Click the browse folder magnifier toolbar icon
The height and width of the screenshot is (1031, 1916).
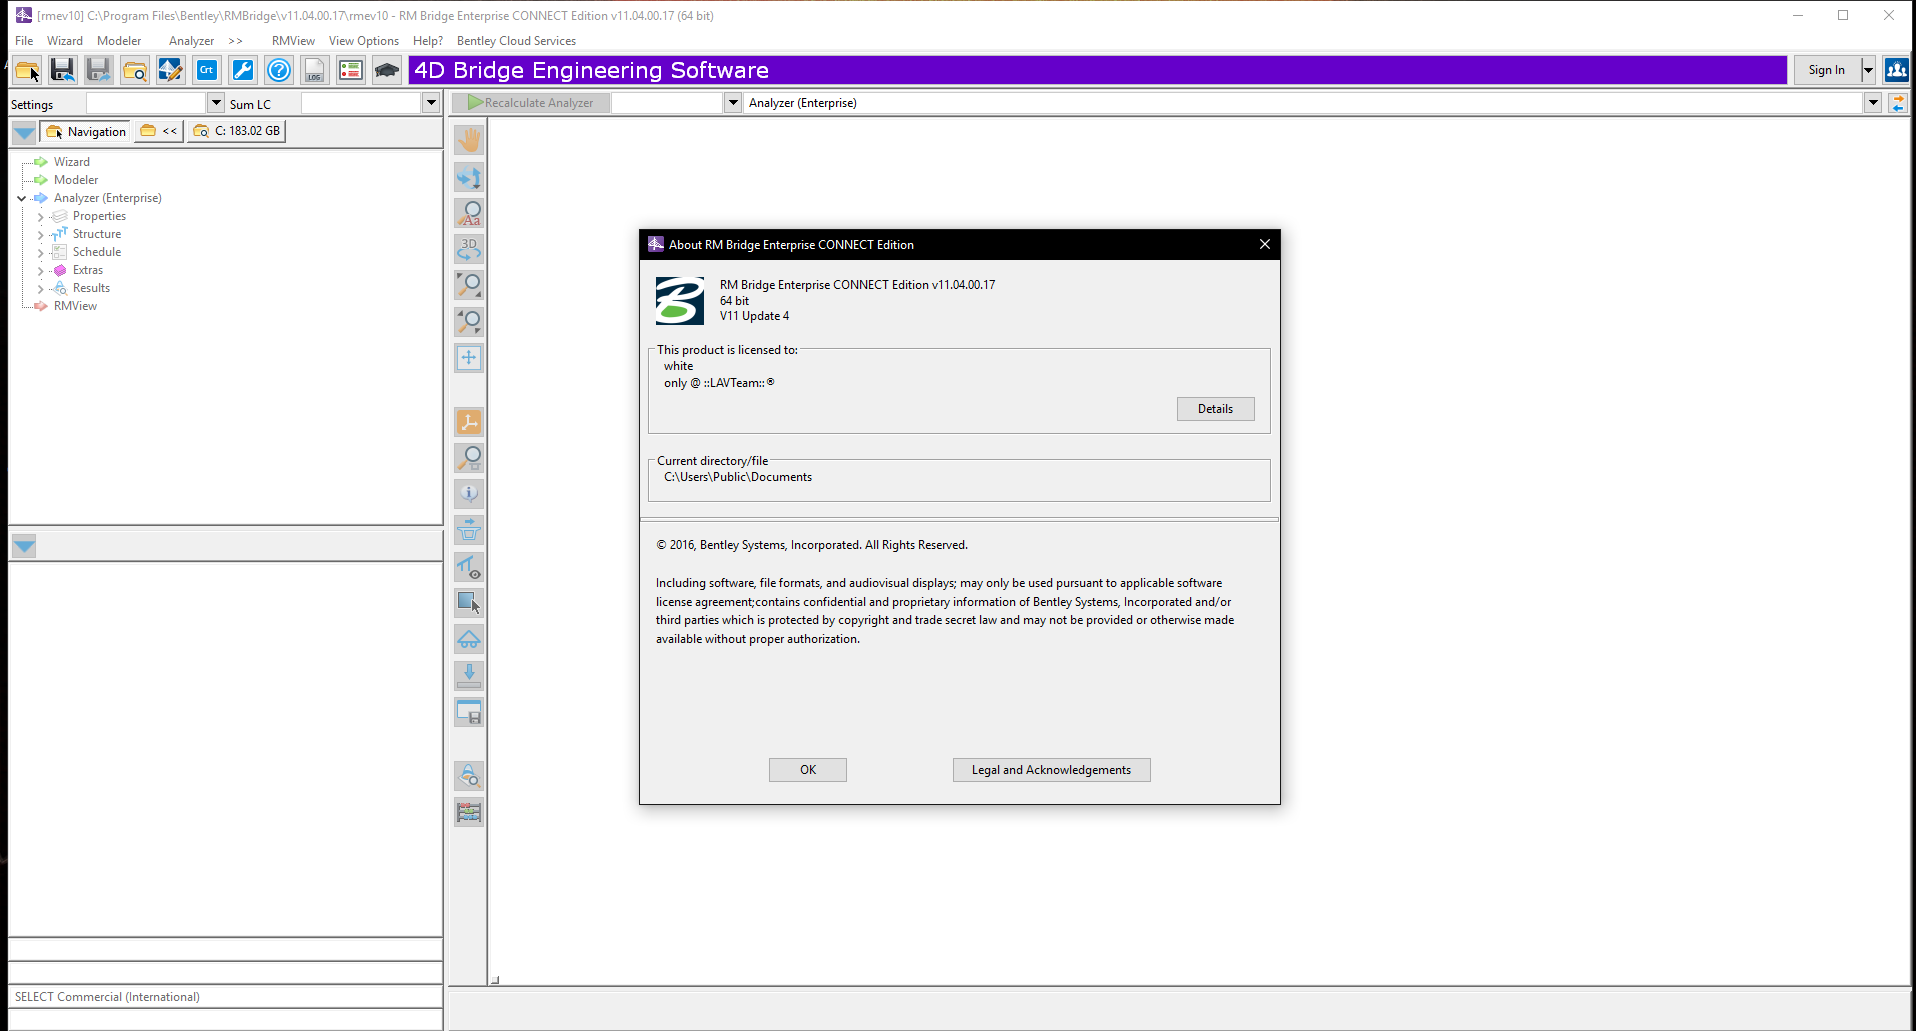(134, 70)
